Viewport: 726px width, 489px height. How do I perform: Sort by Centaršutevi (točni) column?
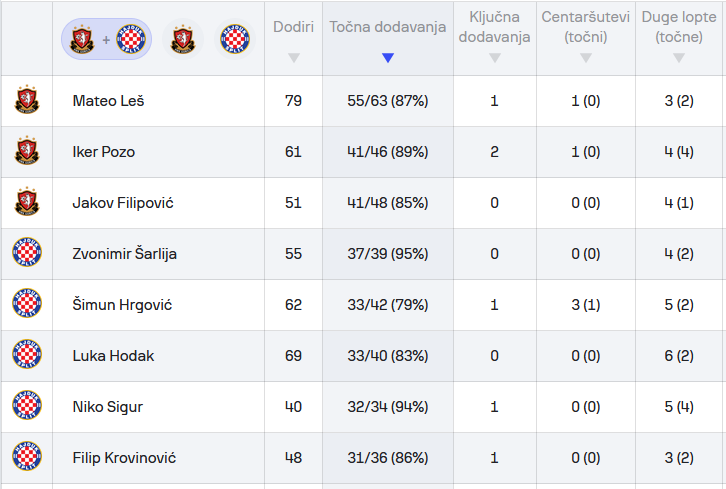(585, 58)
